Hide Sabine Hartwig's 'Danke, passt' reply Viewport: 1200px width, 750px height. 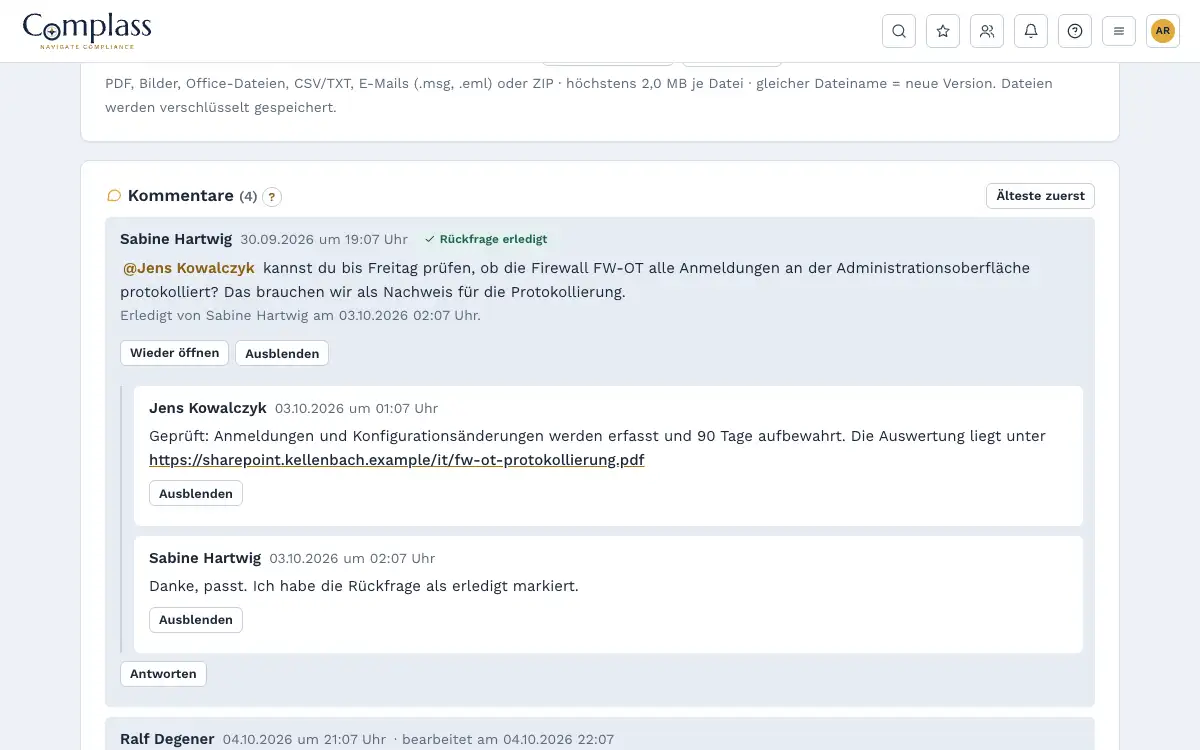click(196, 620)
